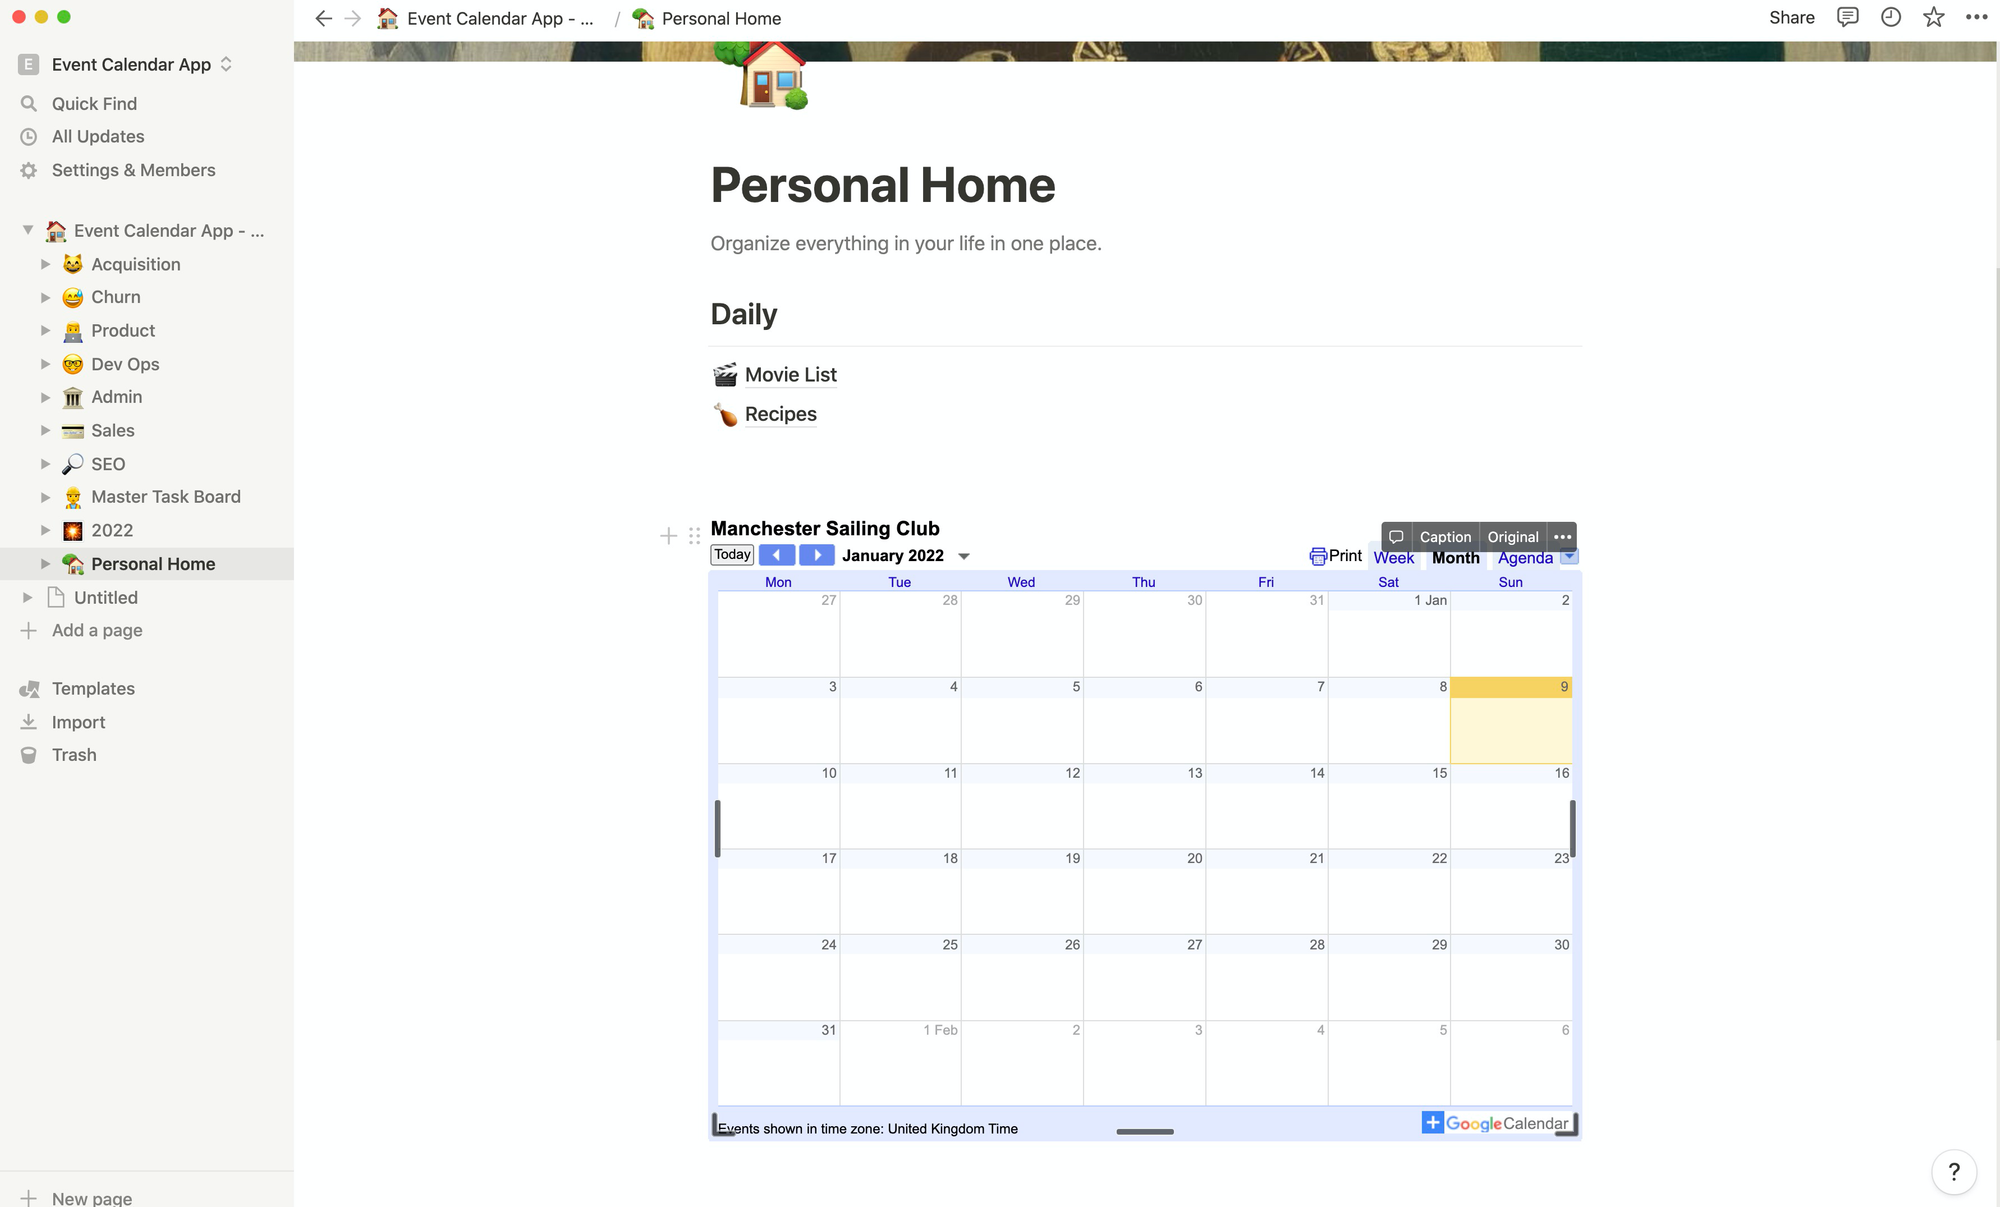Click the Today button in calendar
Screen dimensions: 2000x1207
(x=730, y=554)
